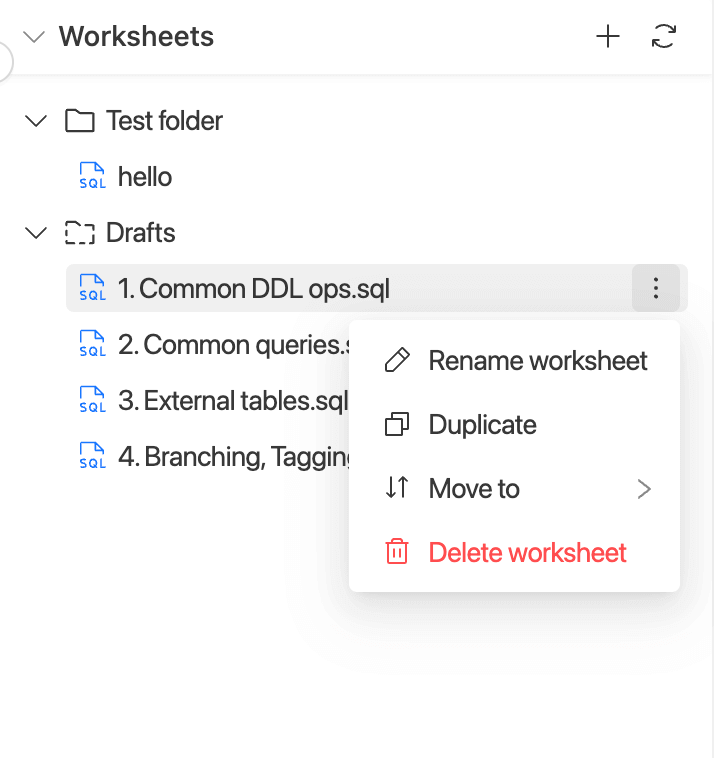714x758 pixels.
Task: Open the three-dot menu for Common DDL ops
Action: pyautogui.click(x=656, y=288)
